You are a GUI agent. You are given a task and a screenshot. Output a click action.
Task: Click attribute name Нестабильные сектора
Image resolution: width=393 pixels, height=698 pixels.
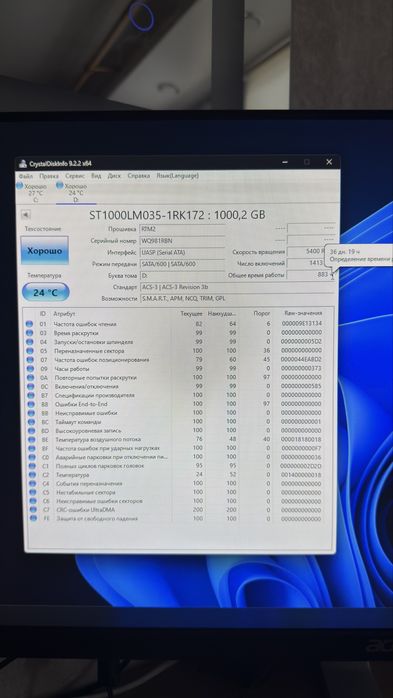coord(85,492)
